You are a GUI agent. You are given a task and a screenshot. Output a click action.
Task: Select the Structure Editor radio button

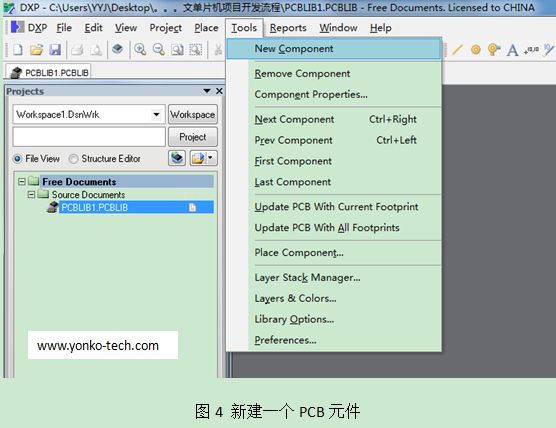(73, 159)
